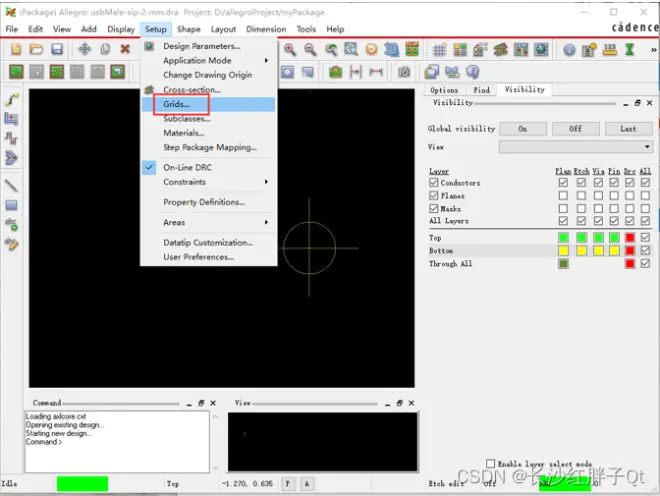Click the camera snapshot toolbar icon
660x496 pixels.
tap(404, 72)
